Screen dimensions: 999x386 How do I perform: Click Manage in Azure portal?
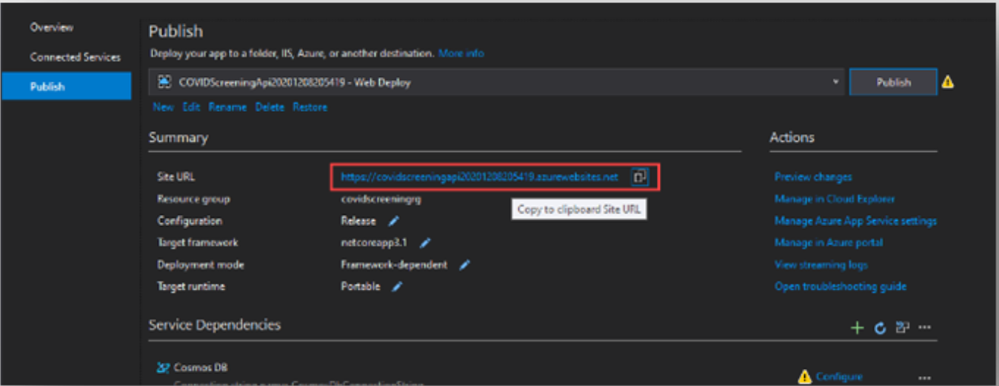(829, 243)
